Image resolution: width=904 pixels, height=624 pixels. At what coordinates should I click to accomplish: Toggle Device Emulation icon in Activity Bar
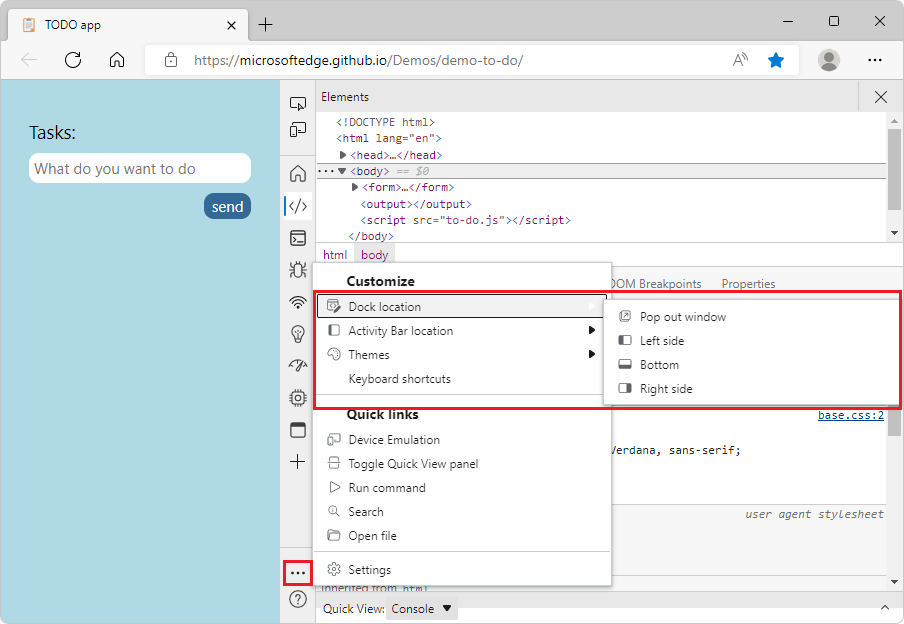click(297, 130)
